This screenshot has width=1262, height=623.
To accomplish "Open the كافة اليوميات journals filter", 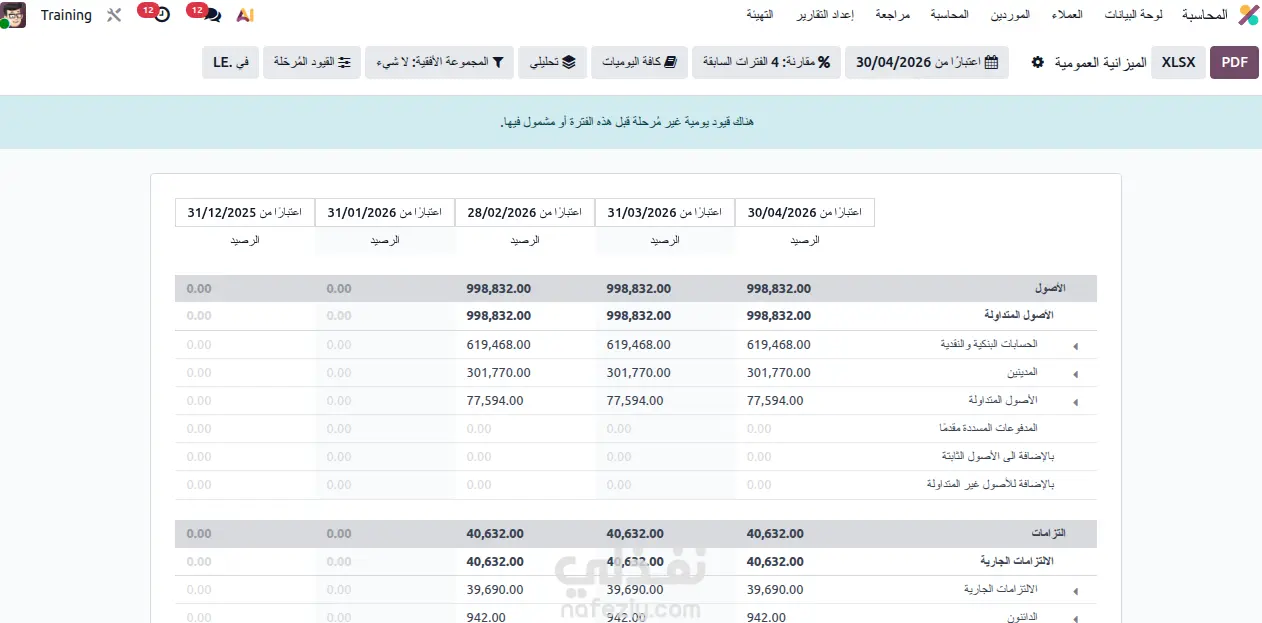I will click(x=639, y=62).
